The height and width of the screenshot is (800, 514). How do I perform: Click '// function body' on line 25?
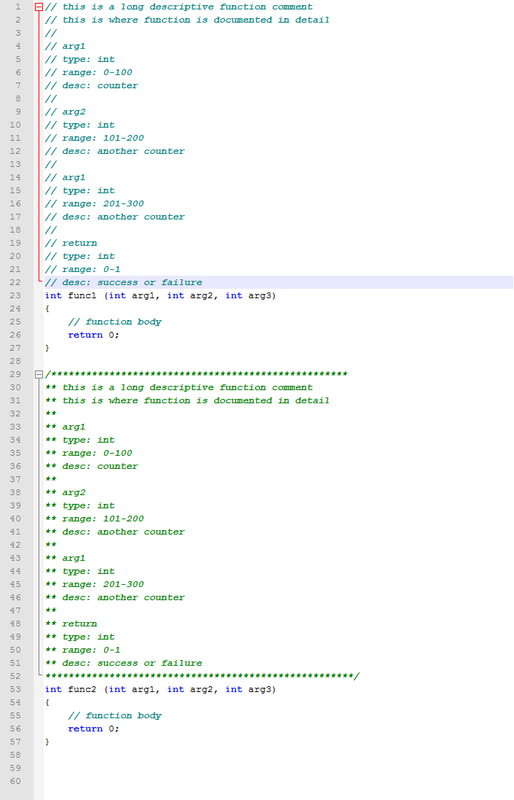coord(115,322)
